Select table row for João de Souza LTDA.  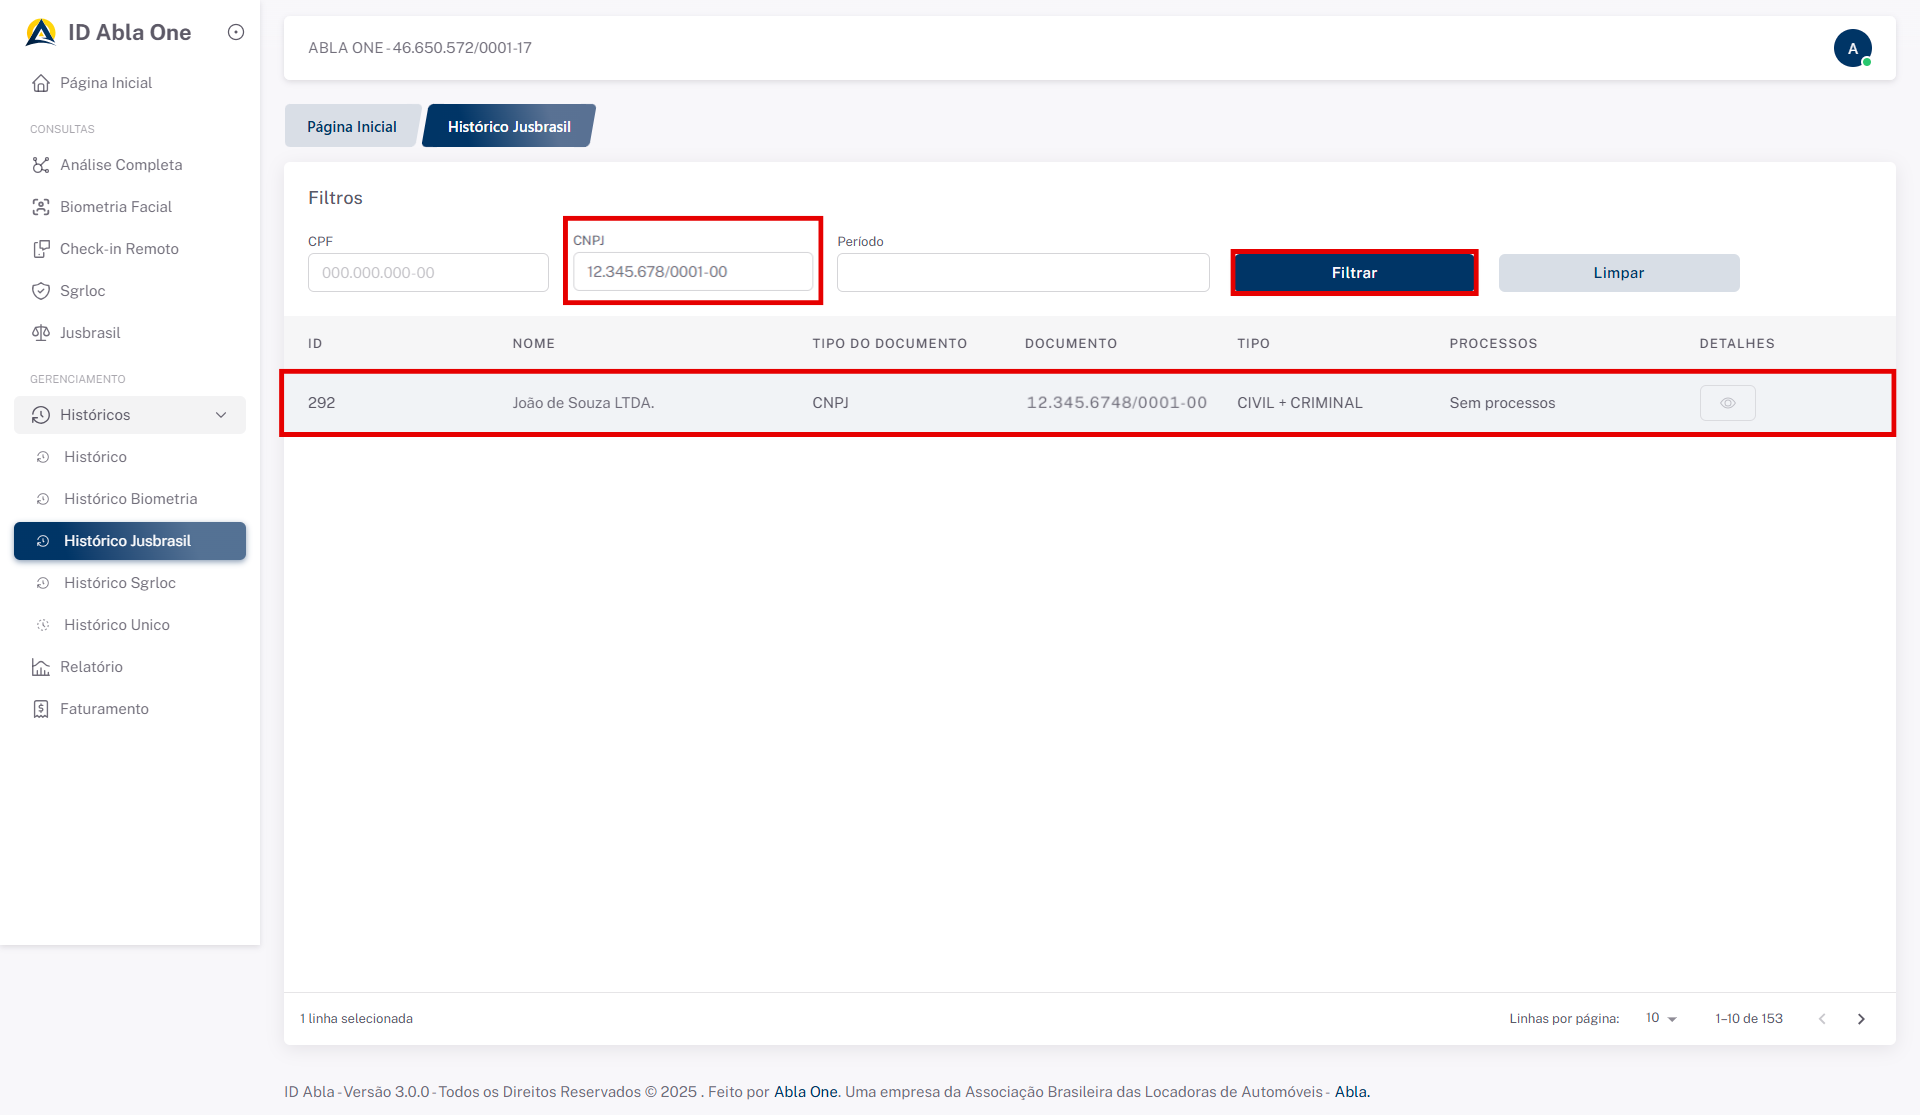tap(583, 403)
